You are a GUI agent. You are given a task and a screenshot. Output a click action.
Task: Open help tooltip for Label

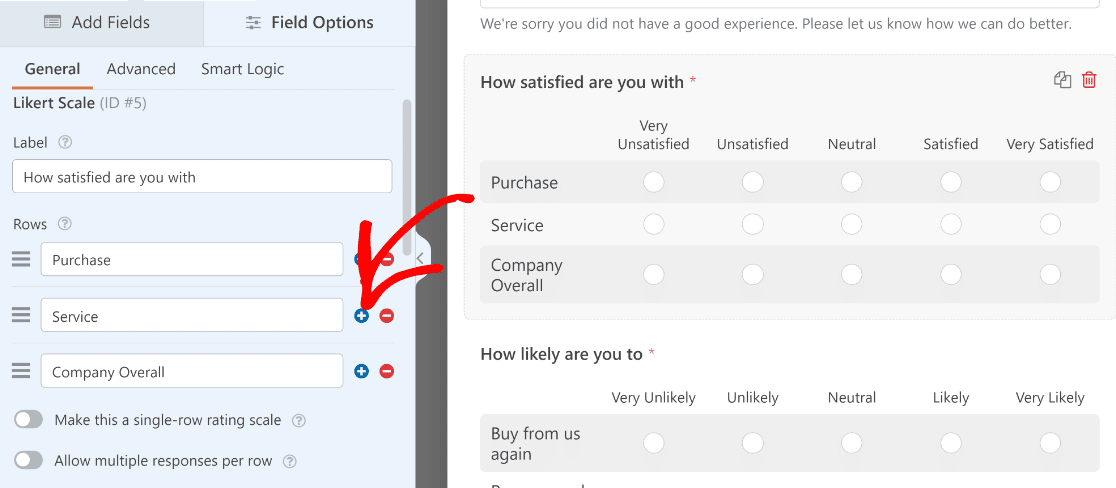coord(65,142)
